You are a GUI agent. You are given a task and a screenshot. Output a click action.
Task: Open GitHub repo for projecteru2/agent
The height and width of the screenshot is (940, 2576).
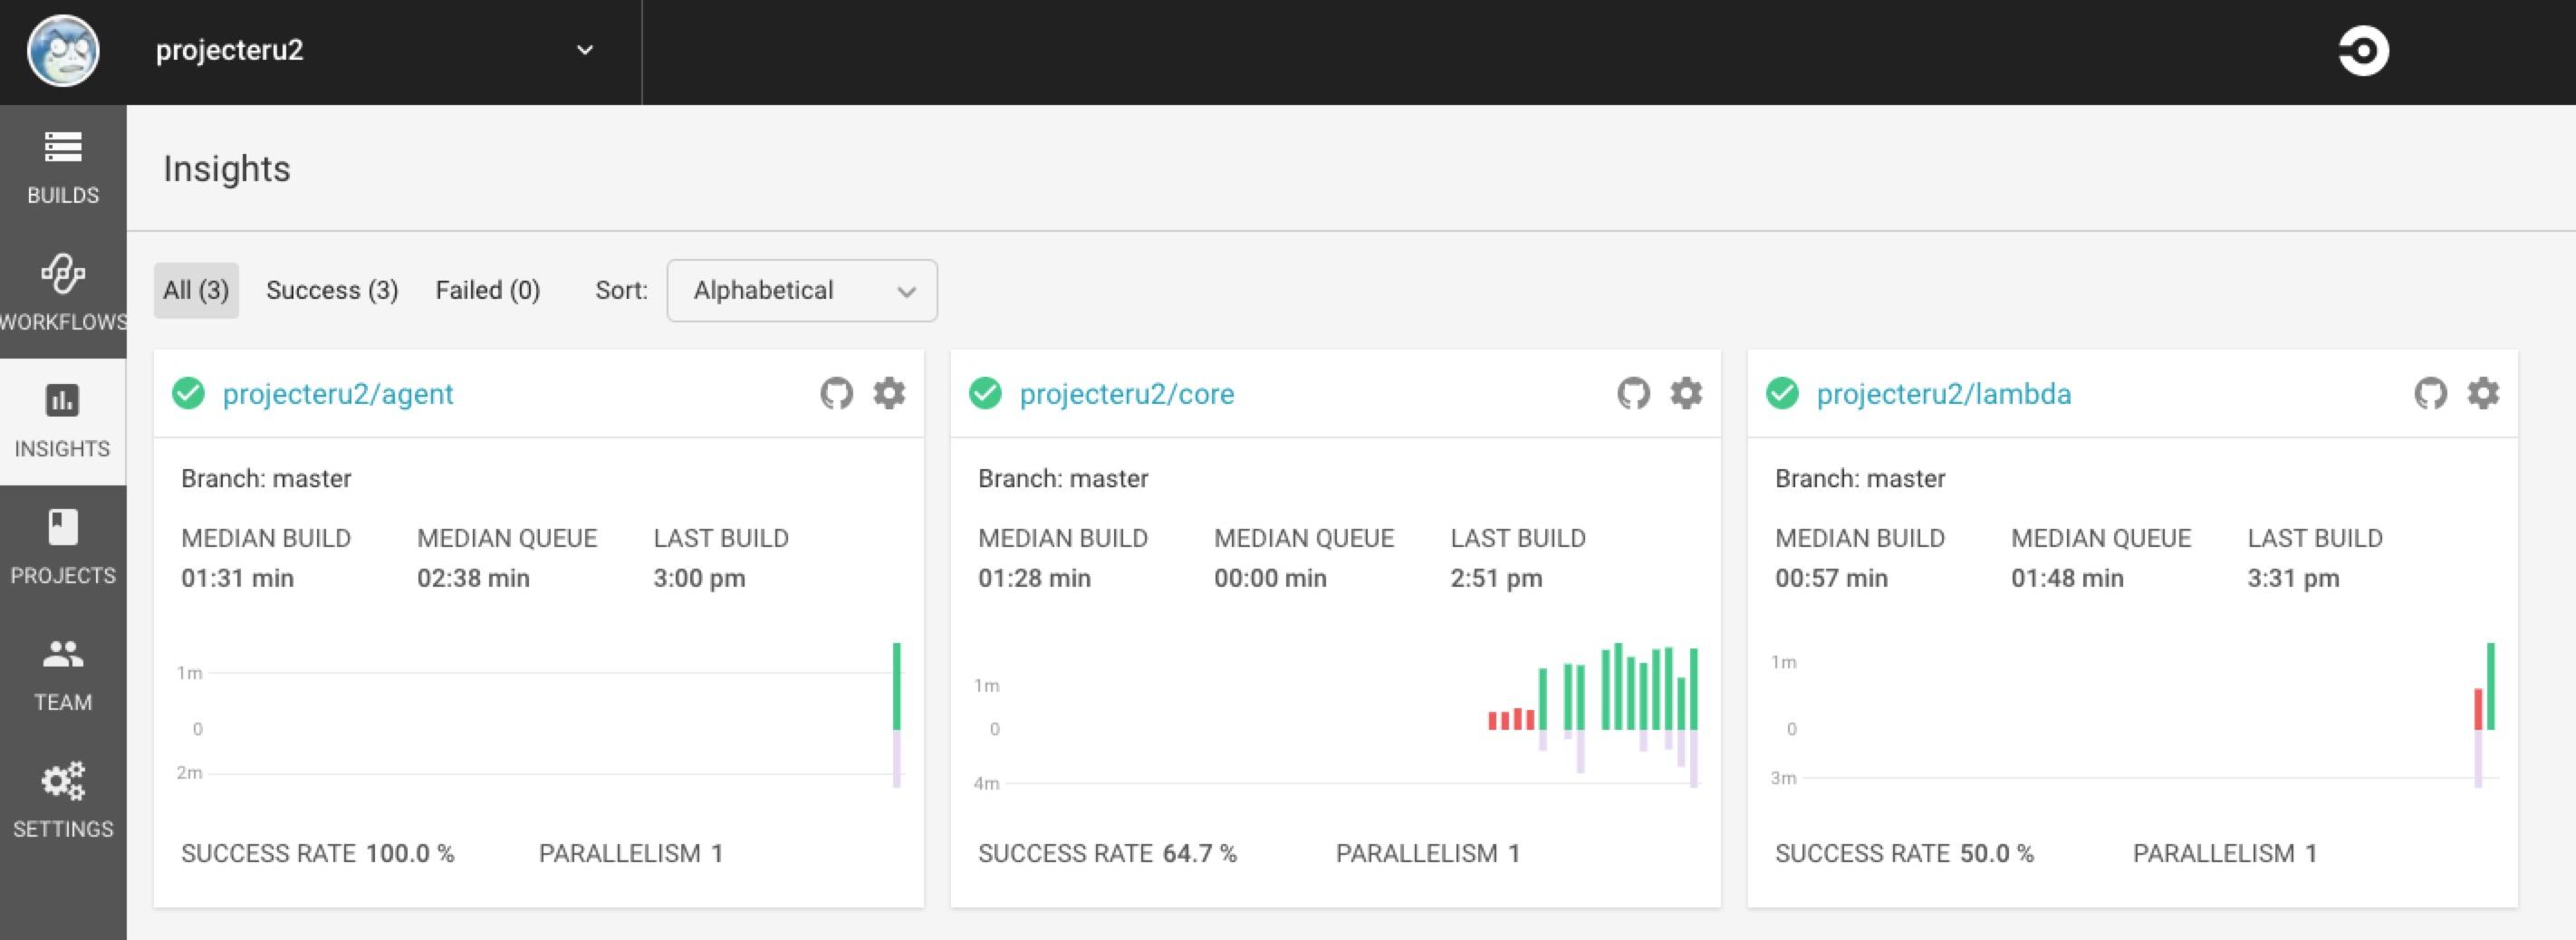pyautogui.click(x=837, y=394)
